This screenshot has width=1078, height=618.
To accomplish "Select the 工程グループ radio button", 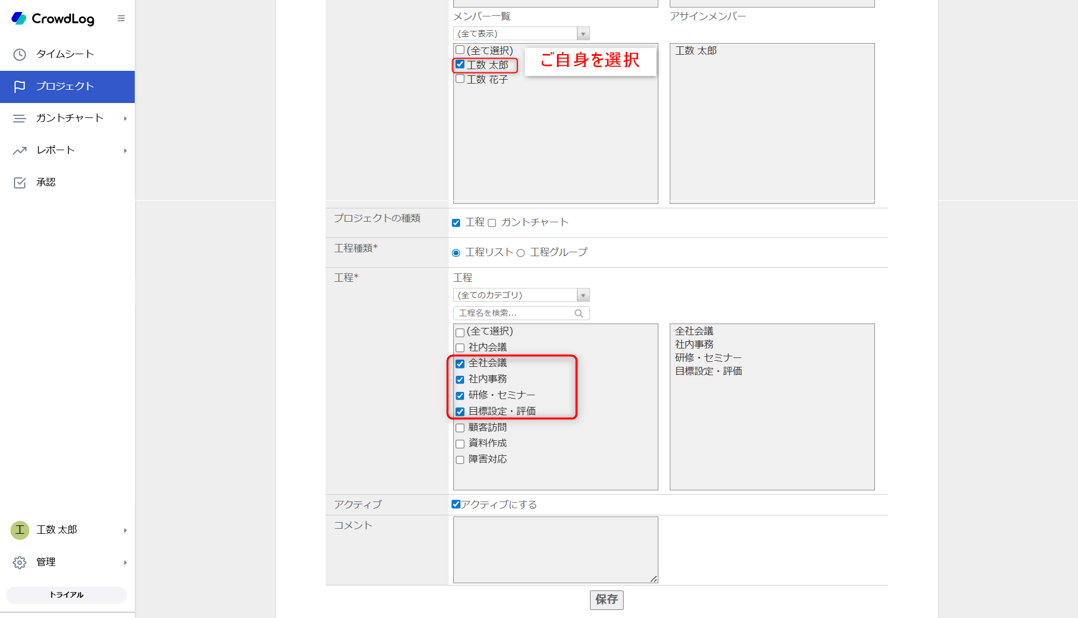I will (521, 253).
